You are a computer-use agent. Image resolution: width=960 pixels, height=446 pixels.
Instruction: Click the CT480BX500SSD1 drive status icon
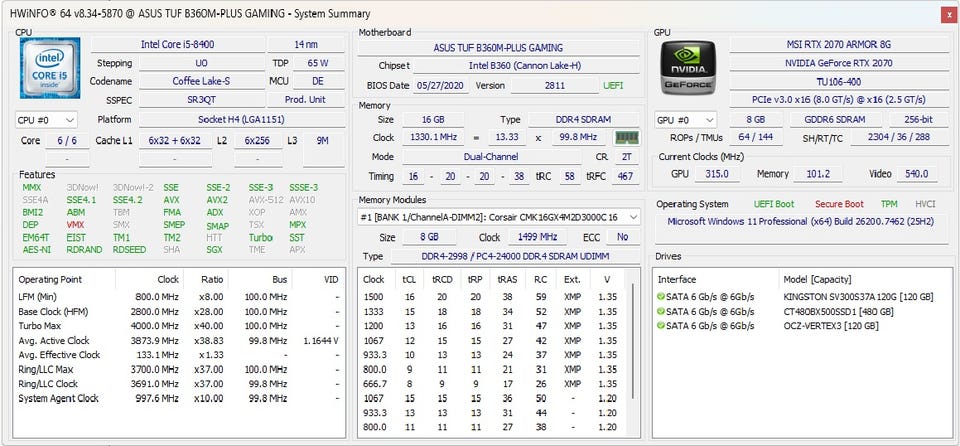(661, 311)
